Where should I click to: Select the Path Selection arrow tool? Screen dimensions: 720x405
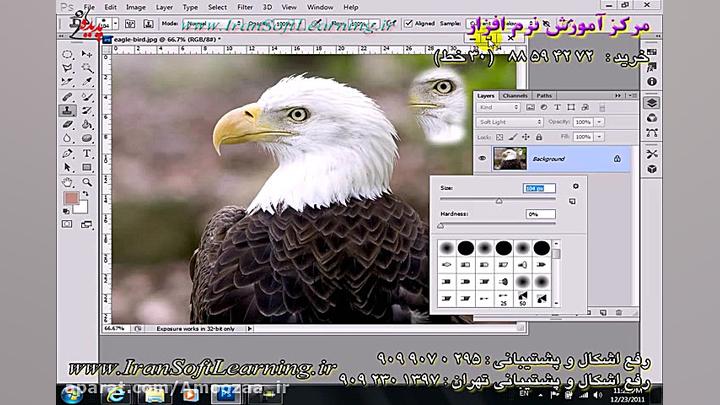(x=68, y=168)
